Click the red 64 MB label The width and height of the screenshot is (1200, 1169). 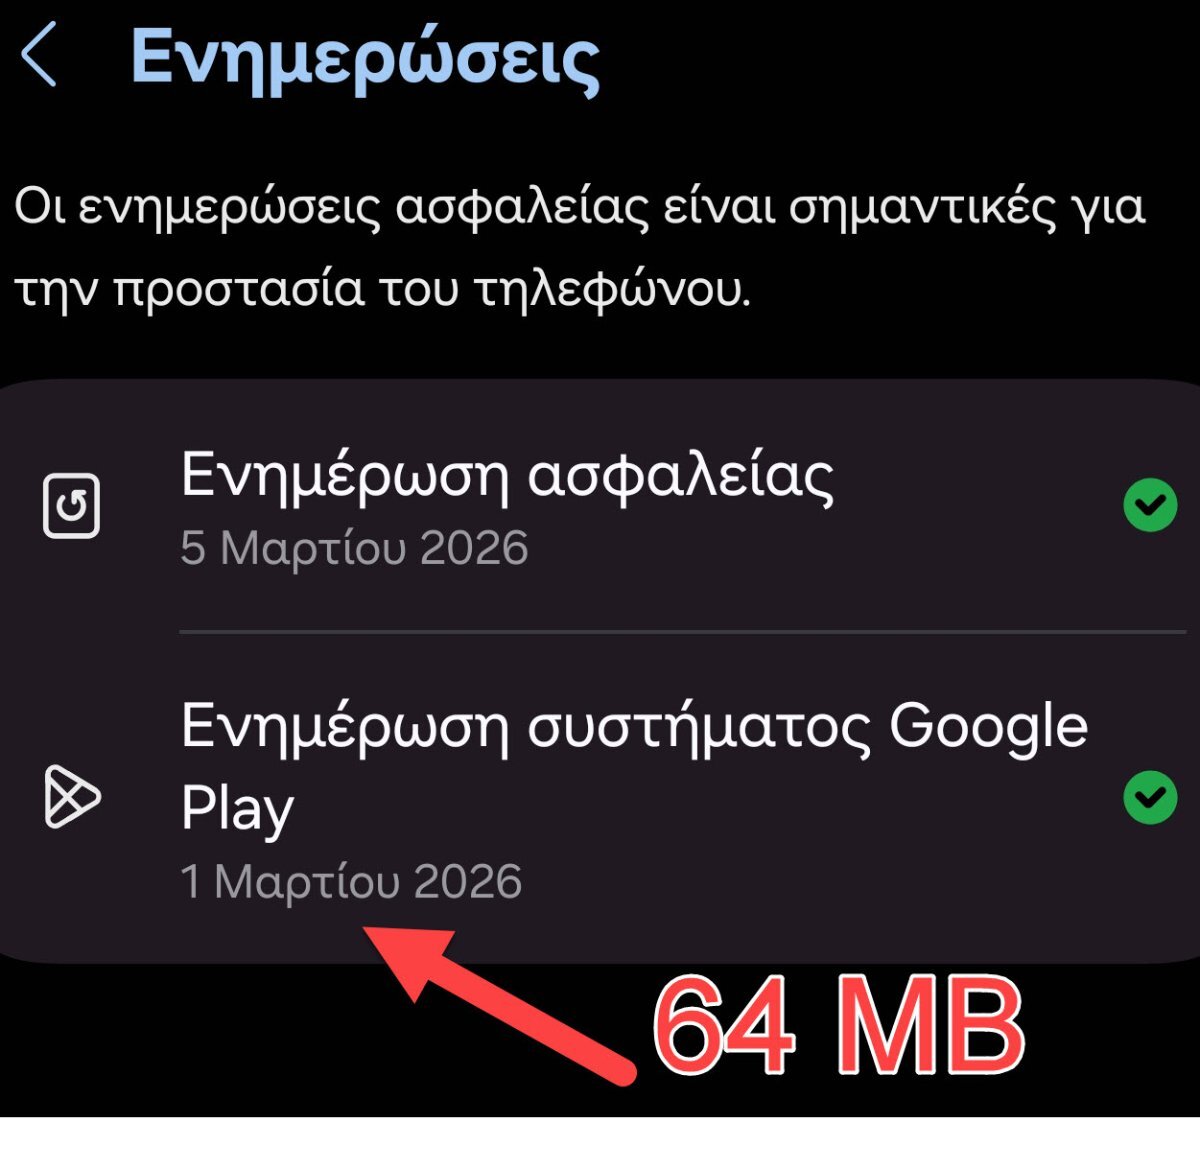click(839, 1028)
